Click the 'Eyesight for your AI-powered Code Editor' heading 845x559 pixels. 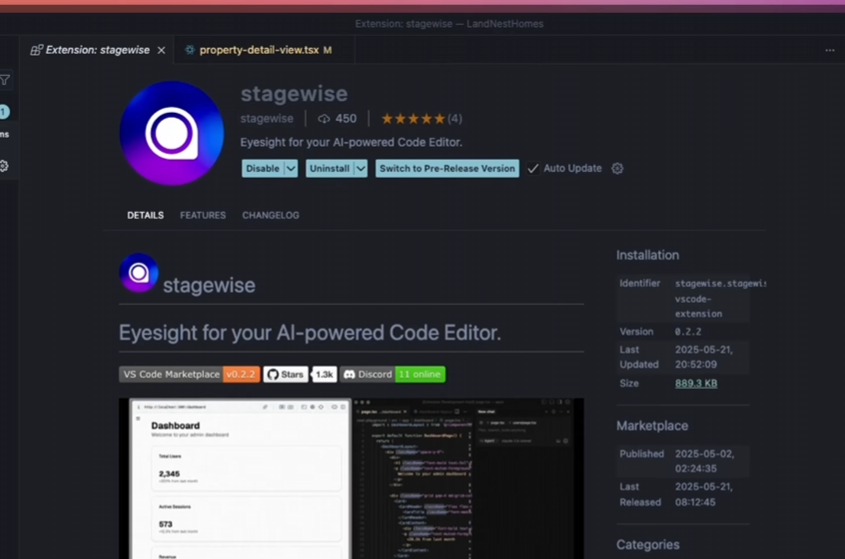click(310, 333)
